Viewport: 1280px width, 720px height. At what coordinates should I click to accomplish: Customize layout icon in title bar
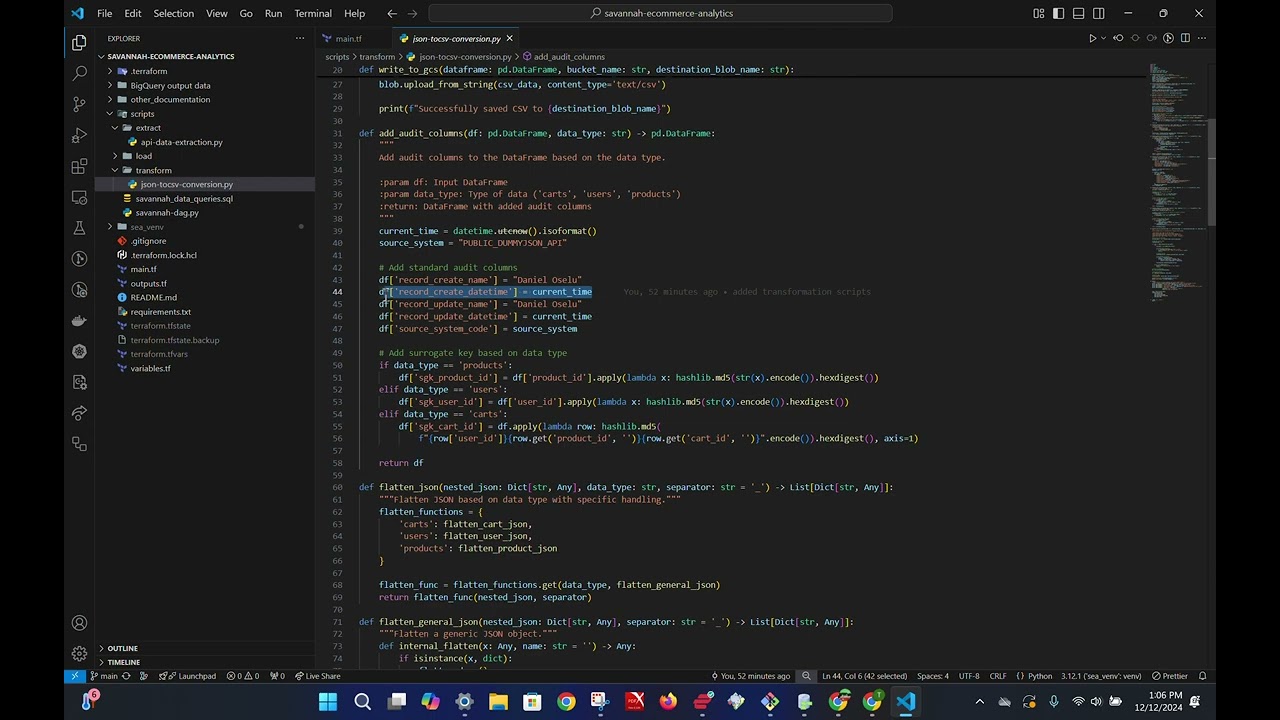click(x=1039, y=13)
